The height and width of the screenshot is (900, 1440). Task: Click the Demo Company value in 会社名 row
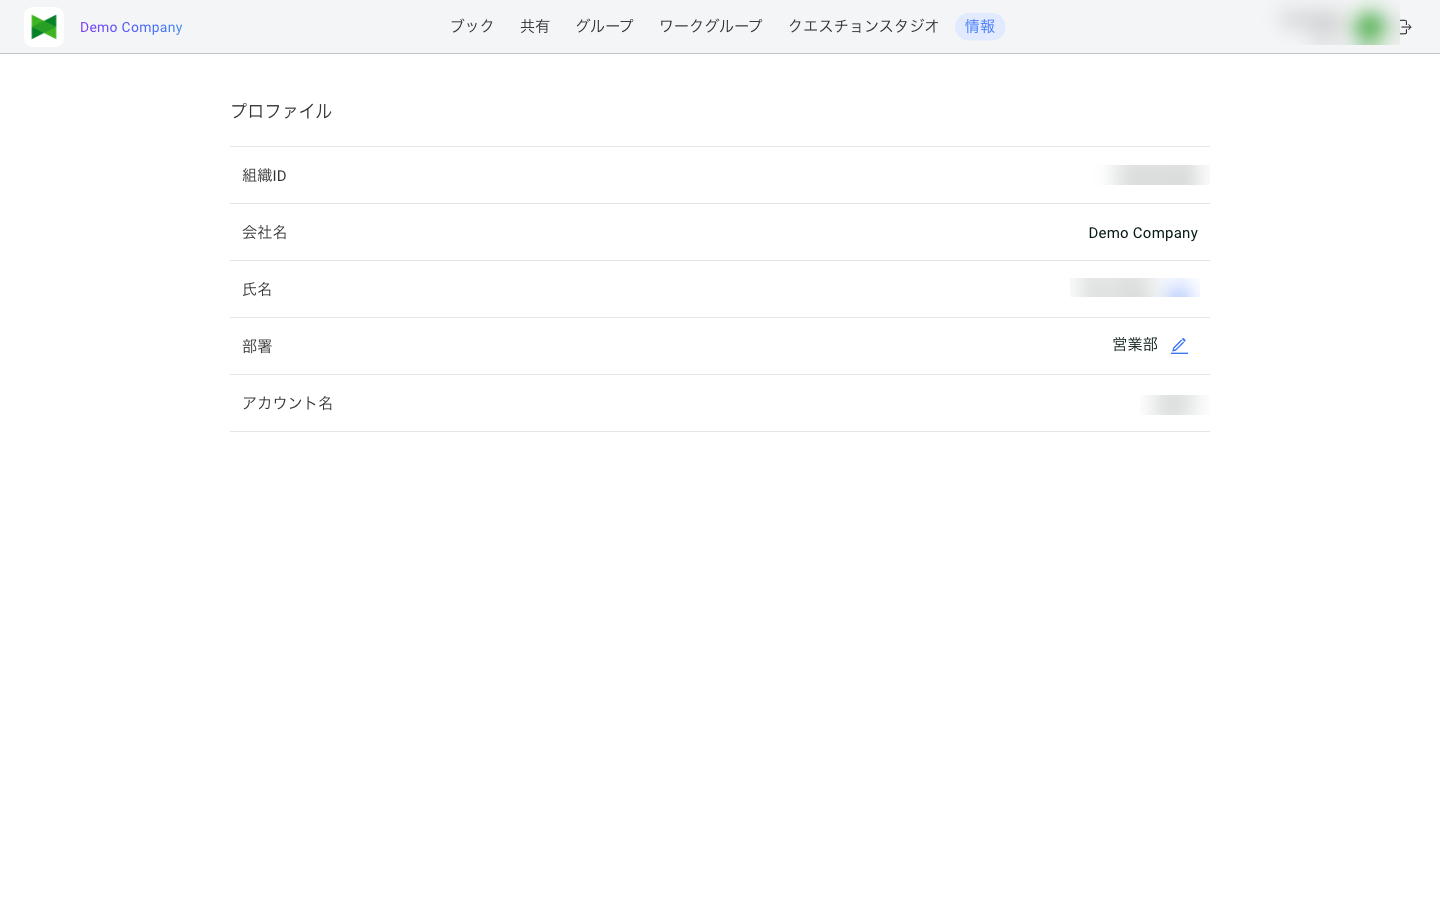tap(1143, 233)
